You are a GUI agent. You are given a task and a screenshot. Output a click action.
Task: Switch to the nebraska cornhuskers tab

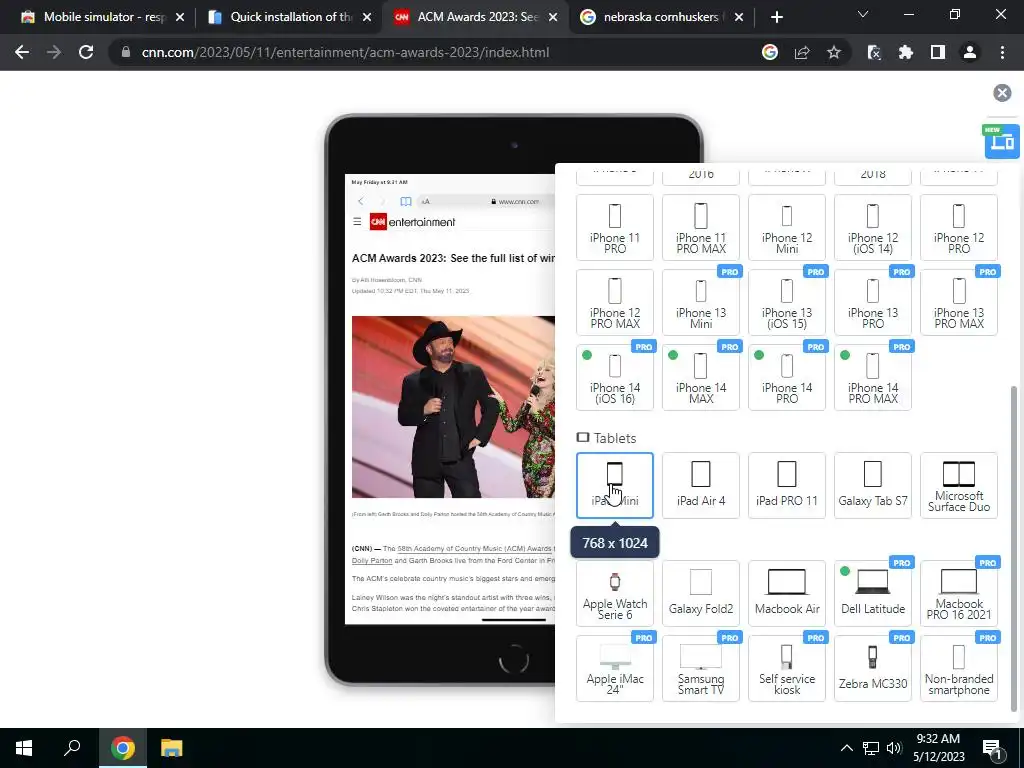[663, 17]
